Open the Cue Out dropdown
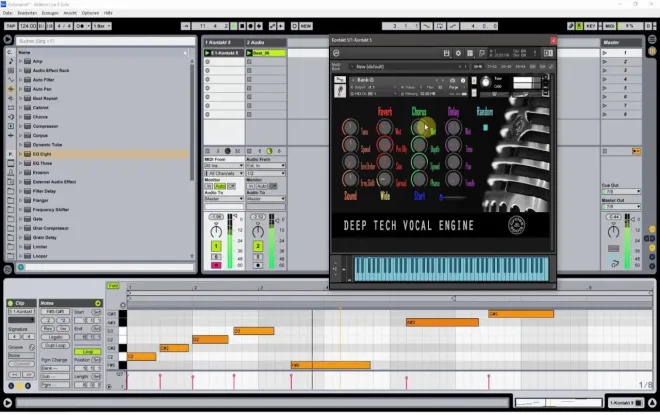The height and width of the screenshot is (415, 660). click(621, 192)
